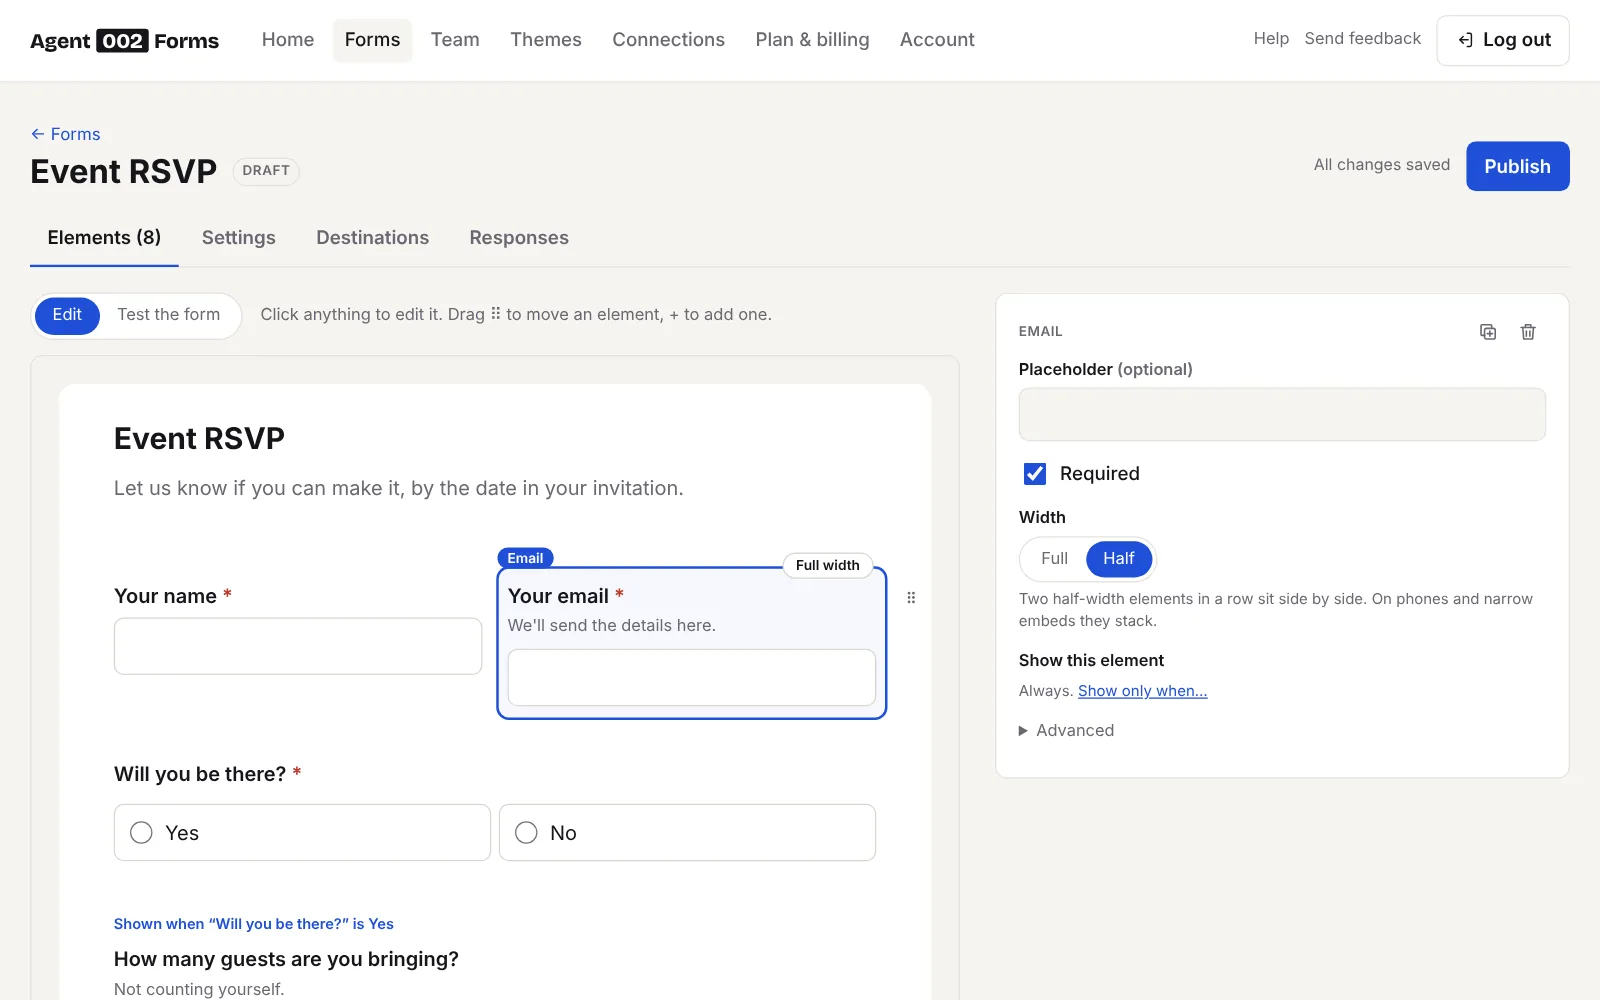Click the Publish button
The width and height of the screenshot is (1600, 1000).
click(x=1517, y=166)
